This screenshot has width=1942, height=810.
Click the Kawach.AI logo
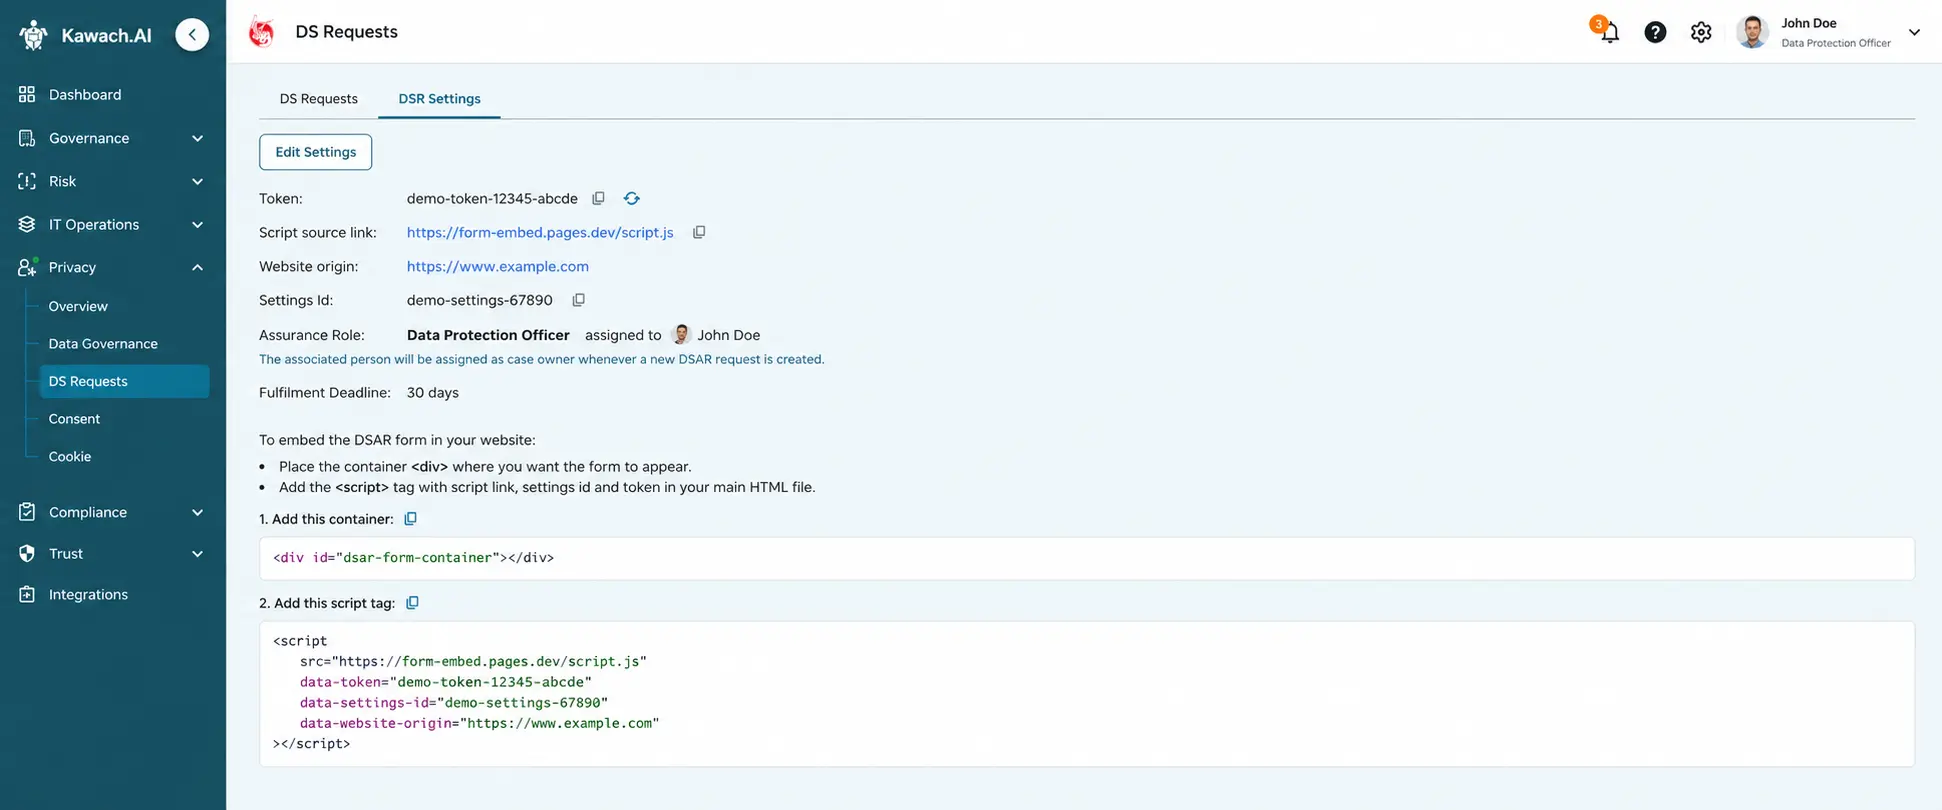86,35
